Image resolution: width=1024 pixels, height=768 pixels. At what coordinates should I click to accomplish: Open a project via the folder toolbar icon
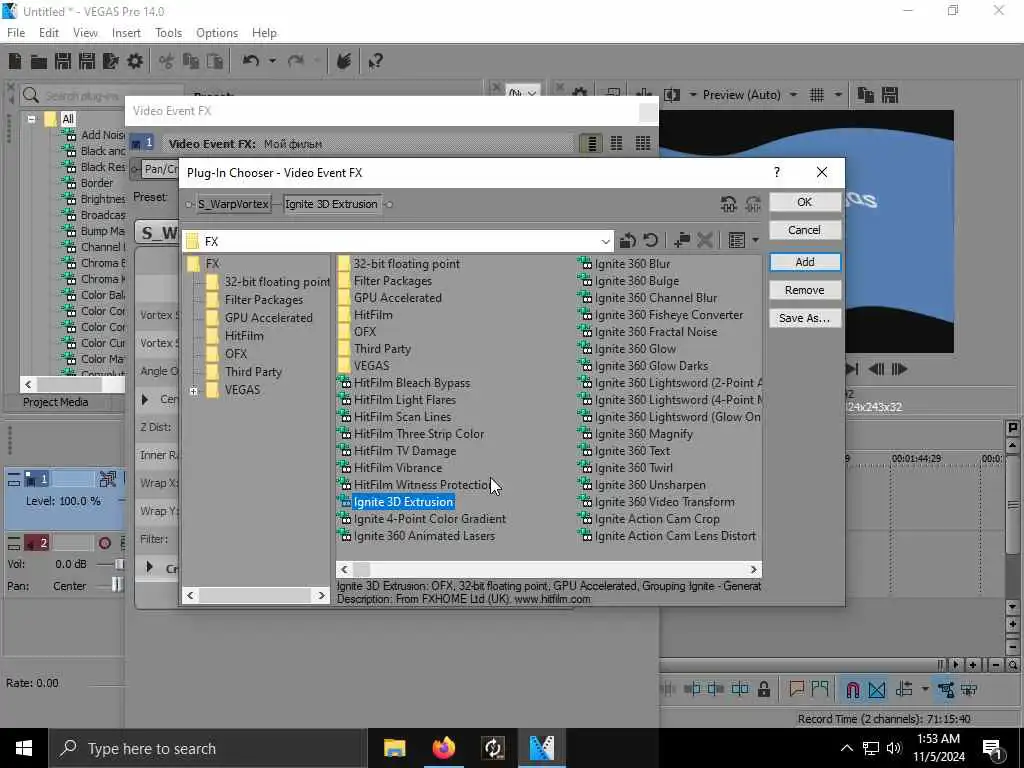tap(39, 62)
